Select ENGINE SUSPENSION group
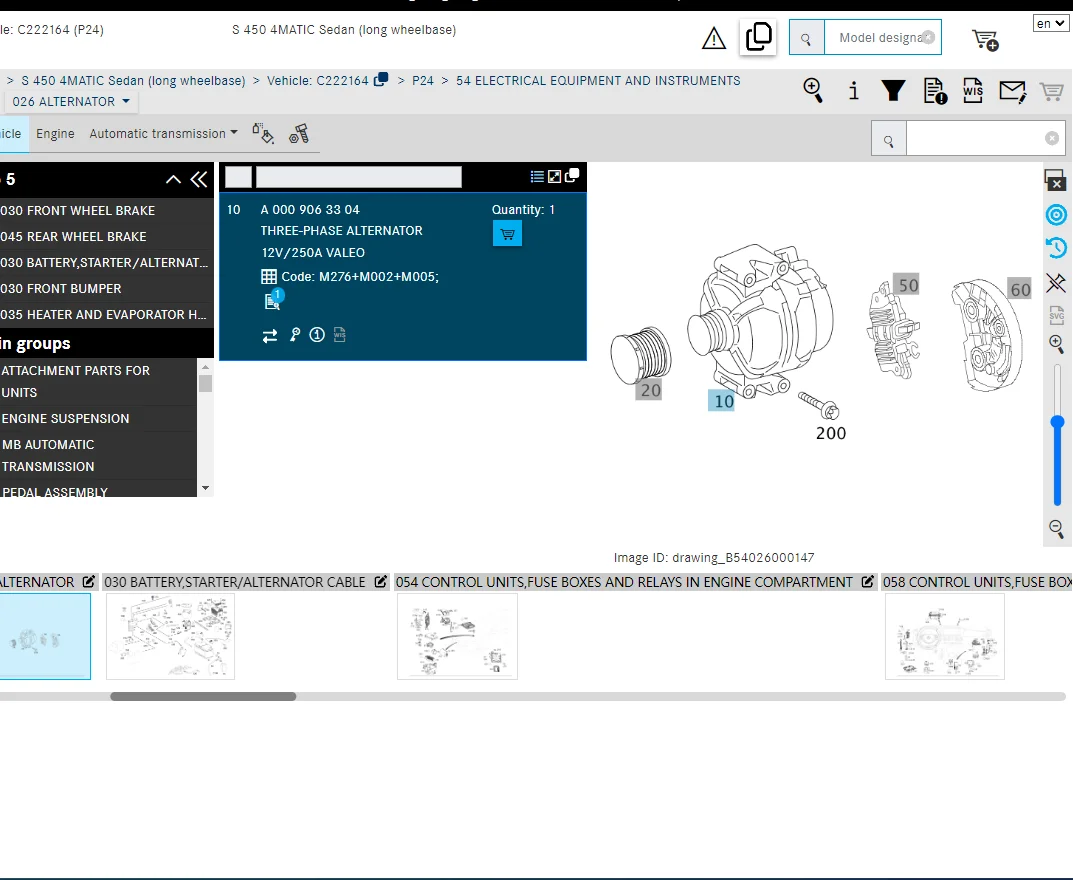The width and height of the screenshot is (1073, 880). point(99,419)
